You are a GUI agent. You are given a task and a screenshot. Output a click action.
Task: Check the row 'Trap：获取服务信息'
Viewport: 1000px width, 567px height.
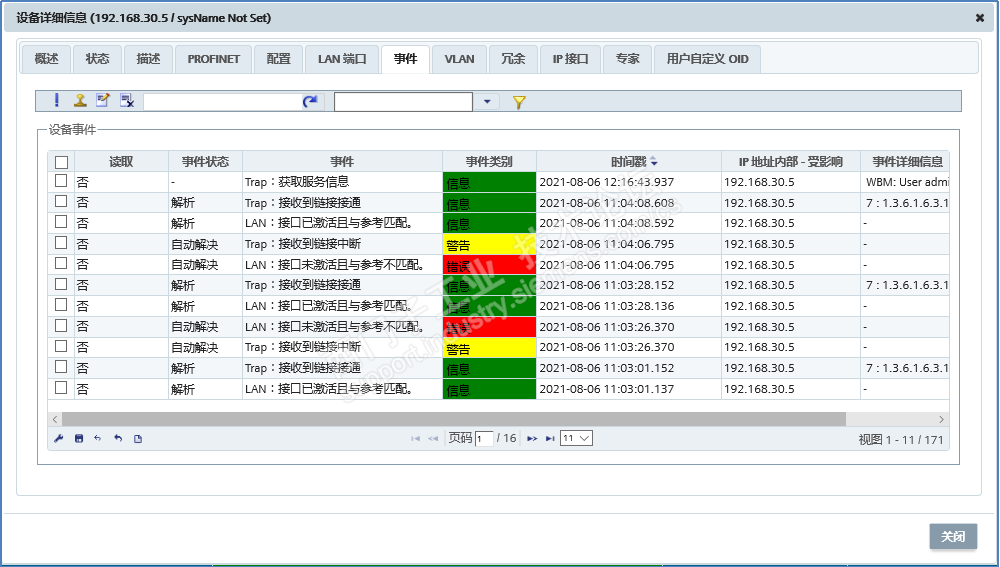click(61, 181)
